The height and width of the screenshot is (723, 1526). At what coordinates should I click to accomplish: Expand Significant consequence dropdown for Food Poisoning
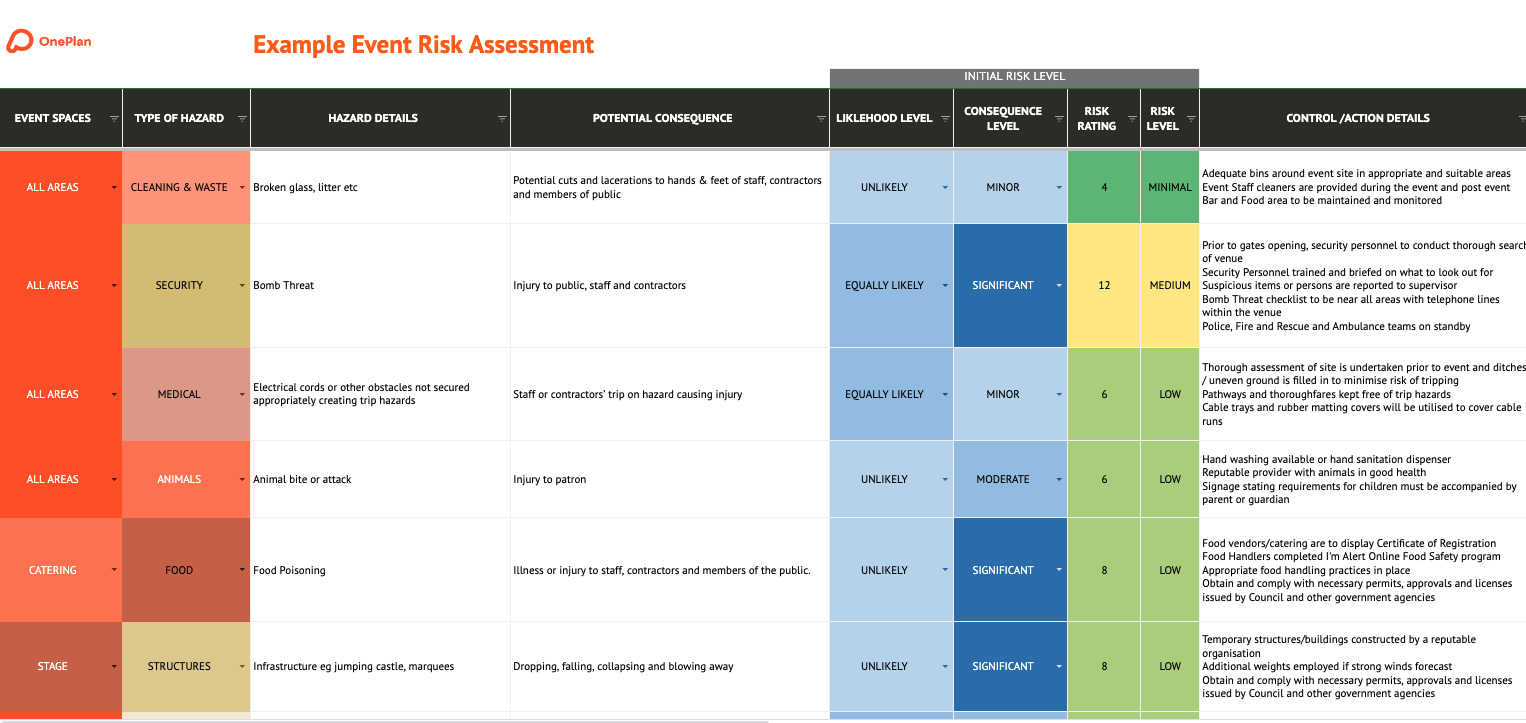(1059, 570)
